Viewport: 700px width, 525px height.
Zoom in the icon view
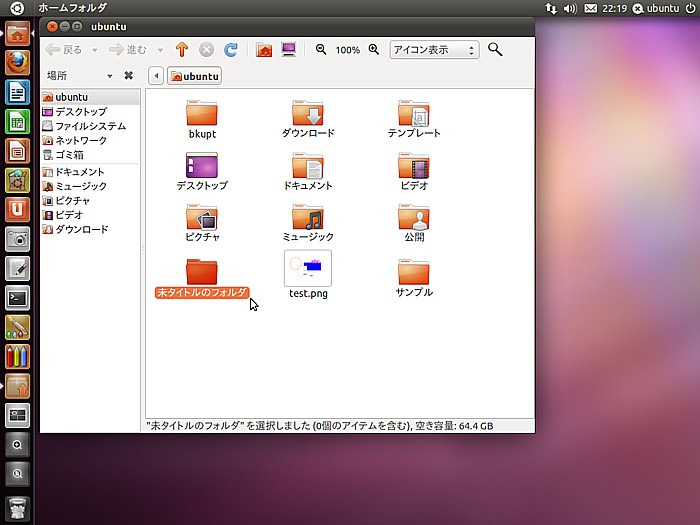374,50
